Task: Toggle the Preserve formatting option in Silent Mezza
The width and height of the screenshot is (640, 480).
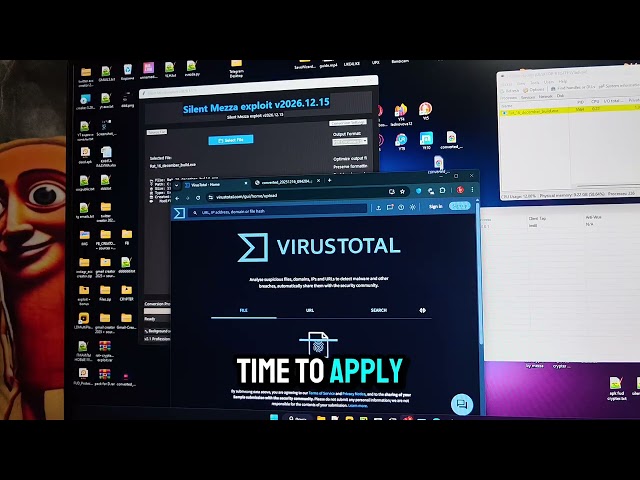Action: [350, 166]
